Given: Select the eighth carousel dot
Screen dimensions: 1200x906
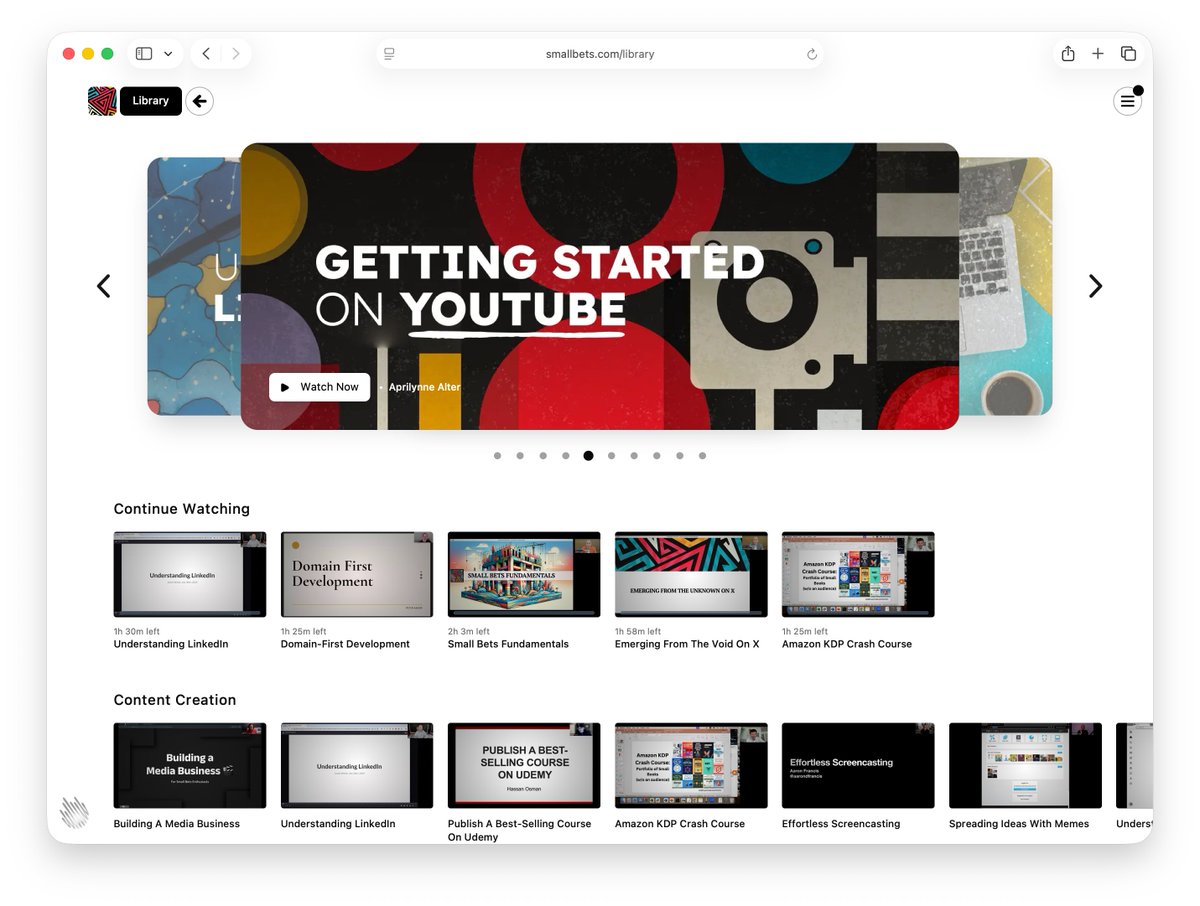Looking at the screenshot, I should click(x=657, y=456).
